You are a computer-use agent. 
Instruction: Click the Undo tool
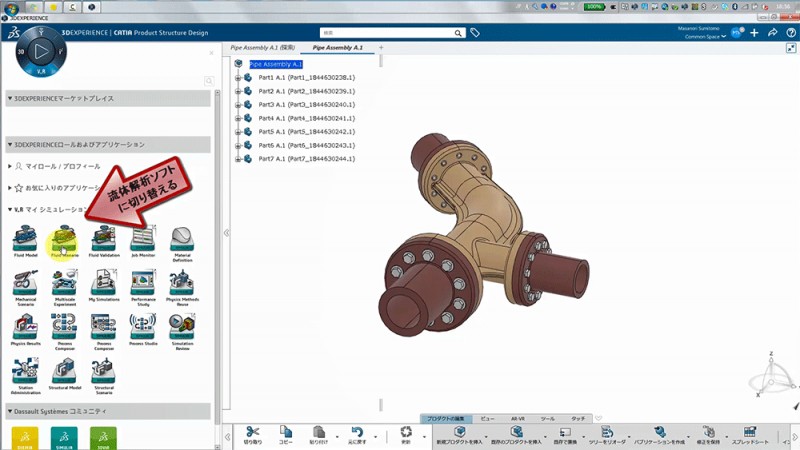click(357, 435)
